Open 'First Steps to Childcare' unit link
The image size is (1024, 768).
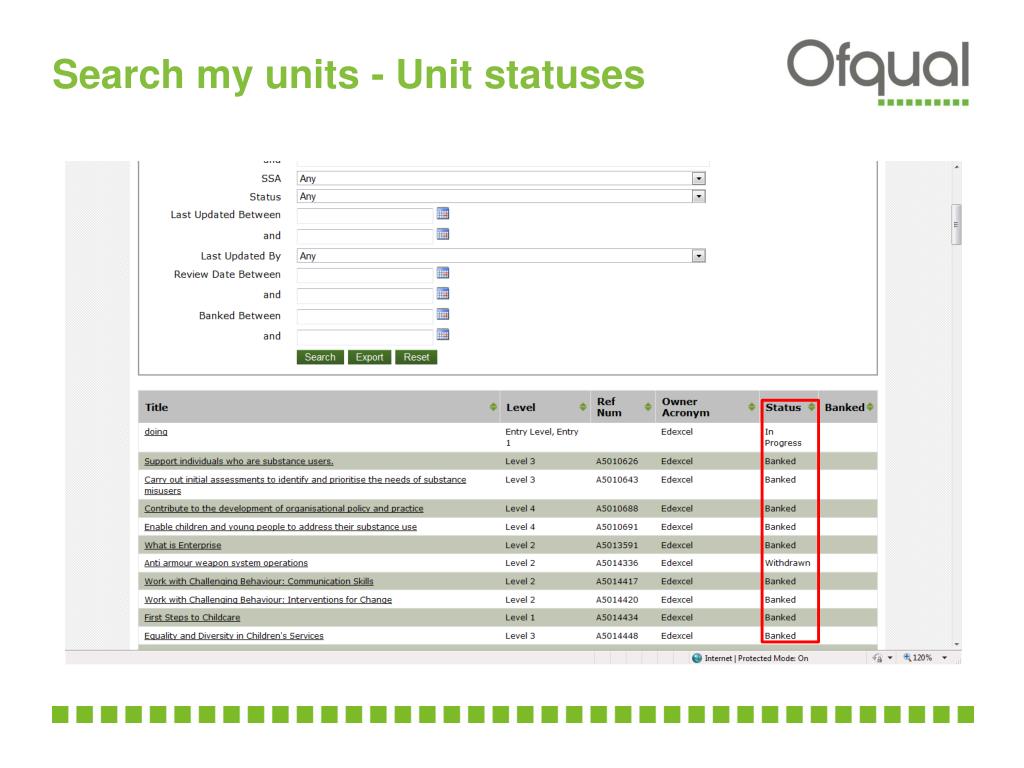tap(192, 617)
